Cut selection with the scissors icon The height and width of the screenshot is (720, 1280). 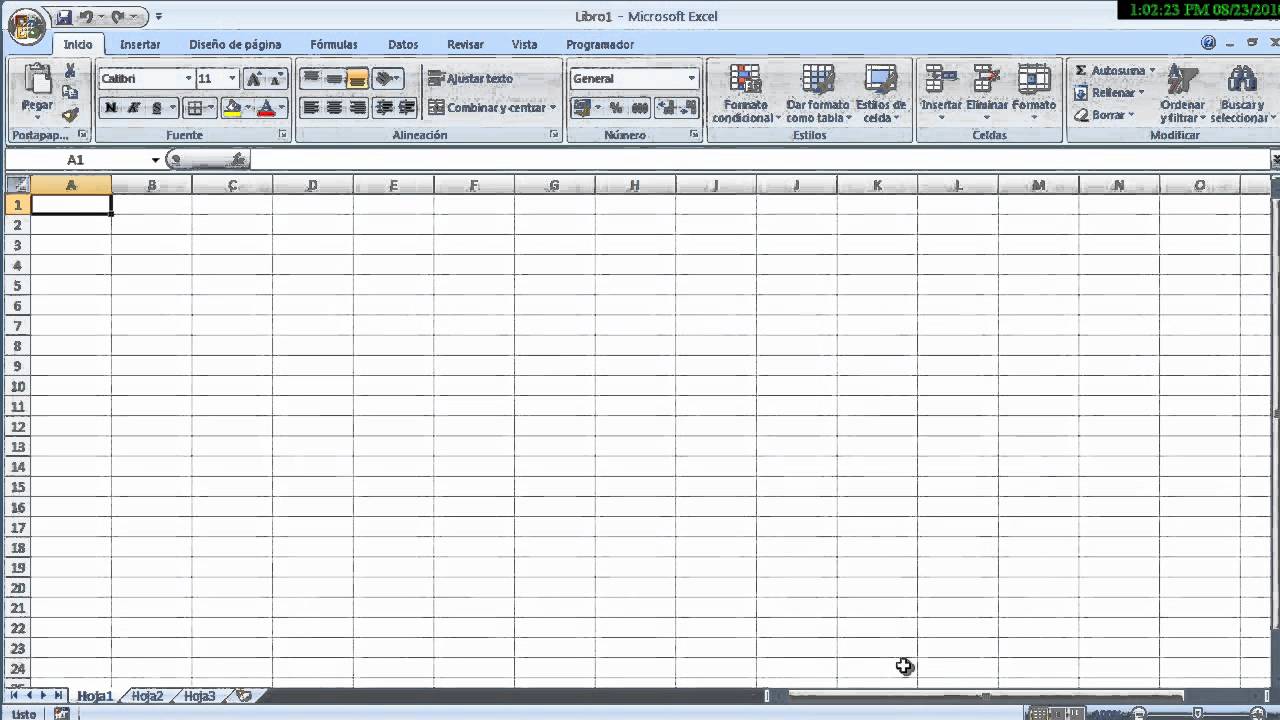(70, 71)
